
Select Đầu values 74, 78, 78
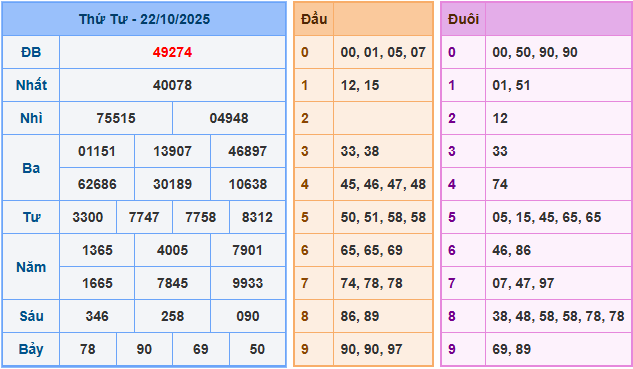[371, 283]
